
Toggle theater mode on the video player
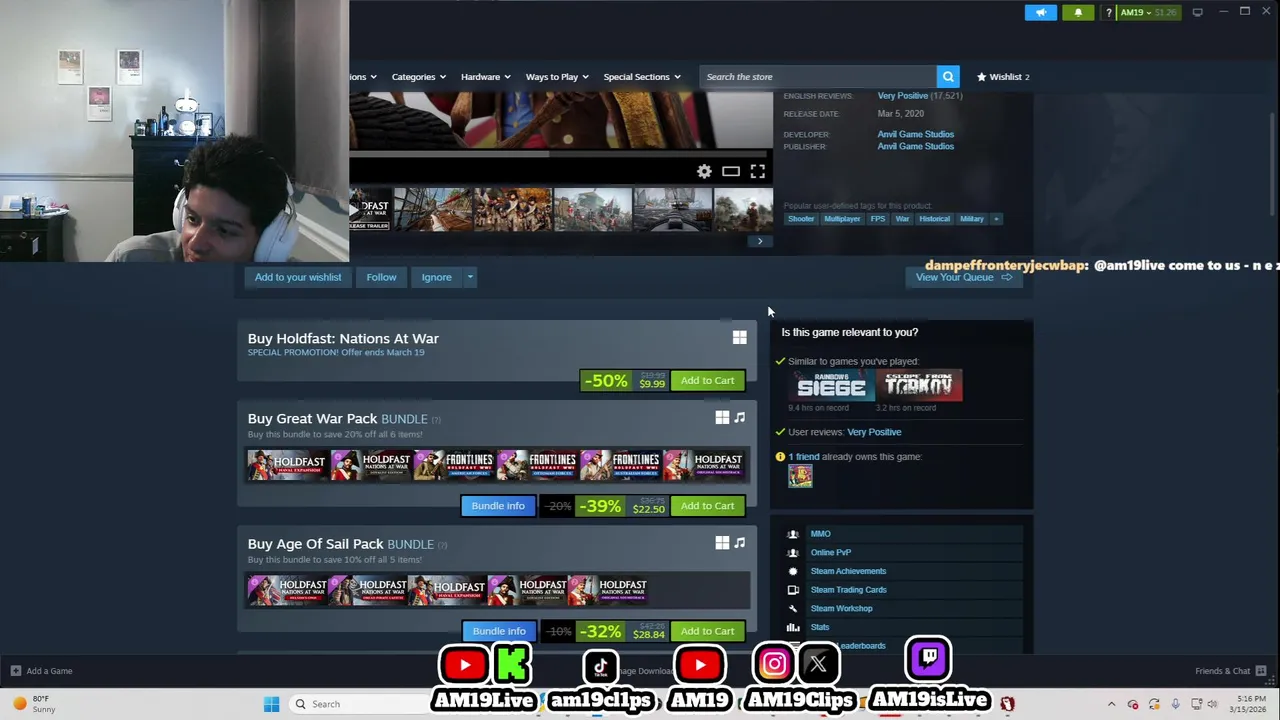pyautogui.click(x=731, y=172)
